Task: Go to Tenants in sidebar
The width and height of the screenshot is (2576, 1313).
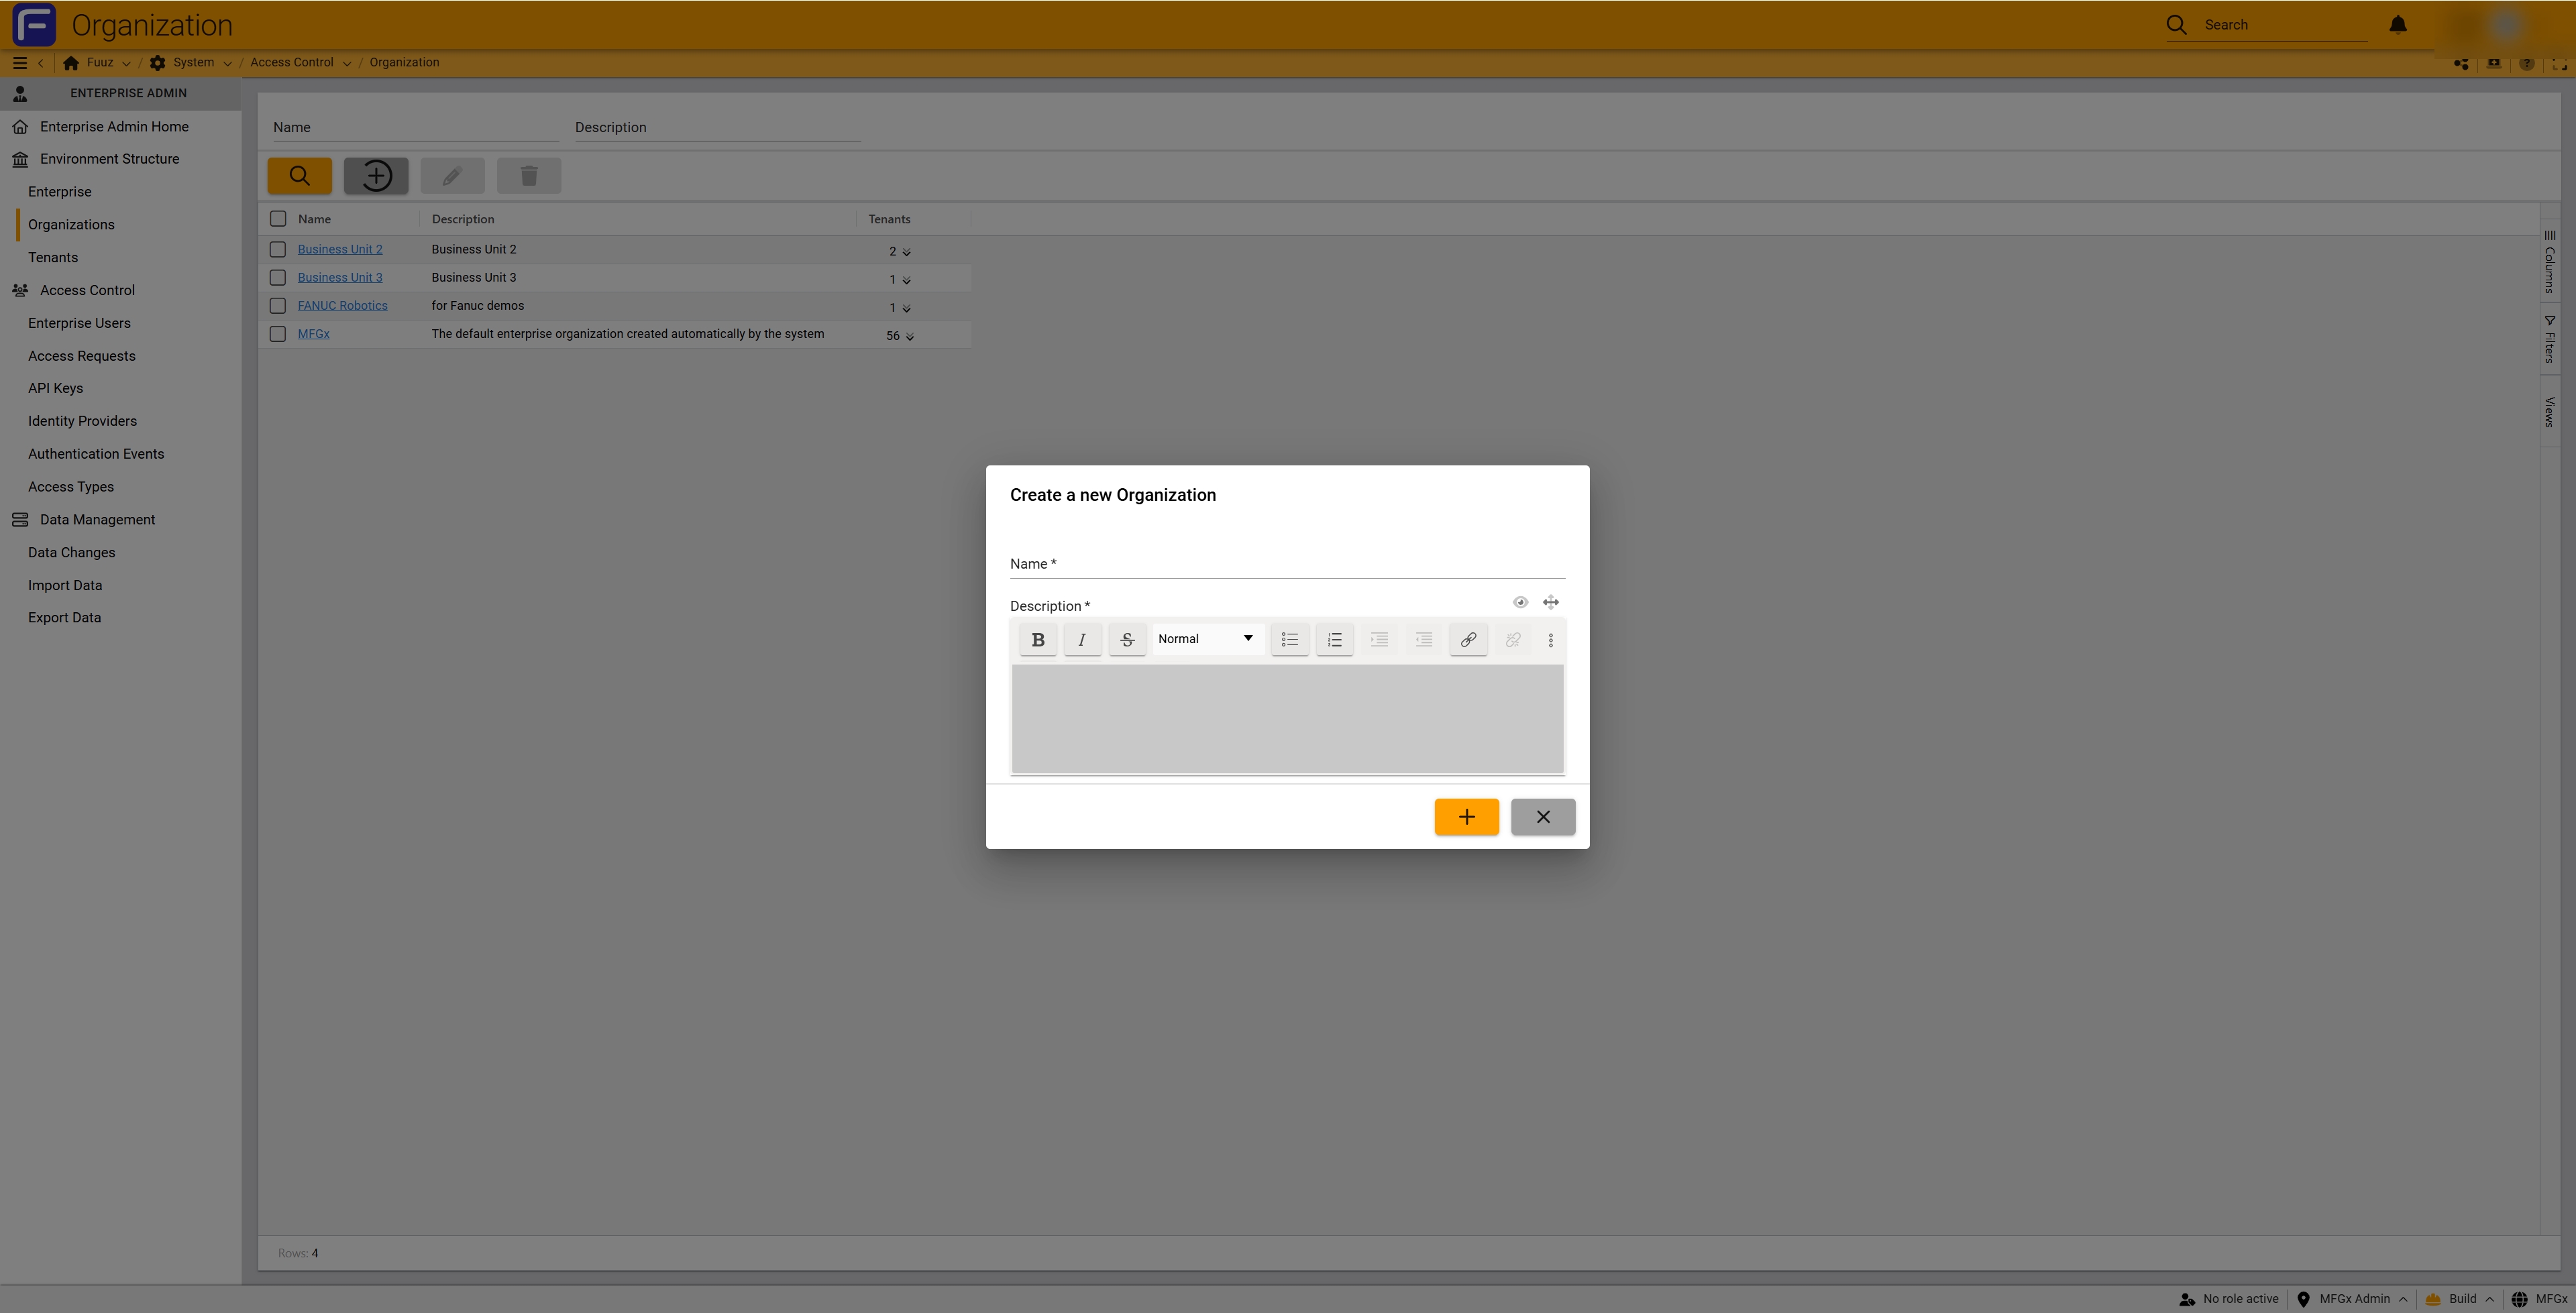Action: coord(53,258)
